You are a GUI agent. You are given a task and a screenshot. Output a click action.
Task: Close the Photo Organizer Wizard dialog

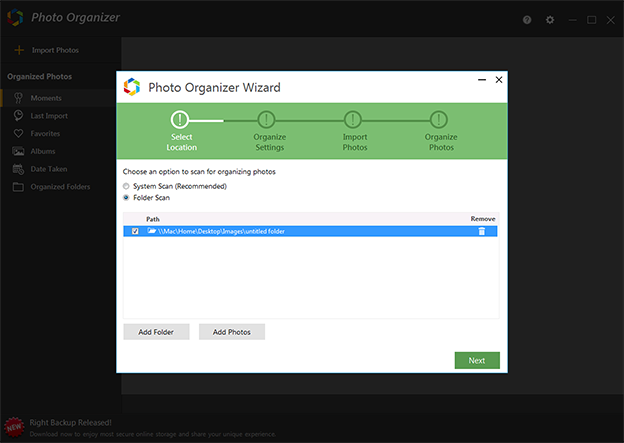tap(499, 80)
